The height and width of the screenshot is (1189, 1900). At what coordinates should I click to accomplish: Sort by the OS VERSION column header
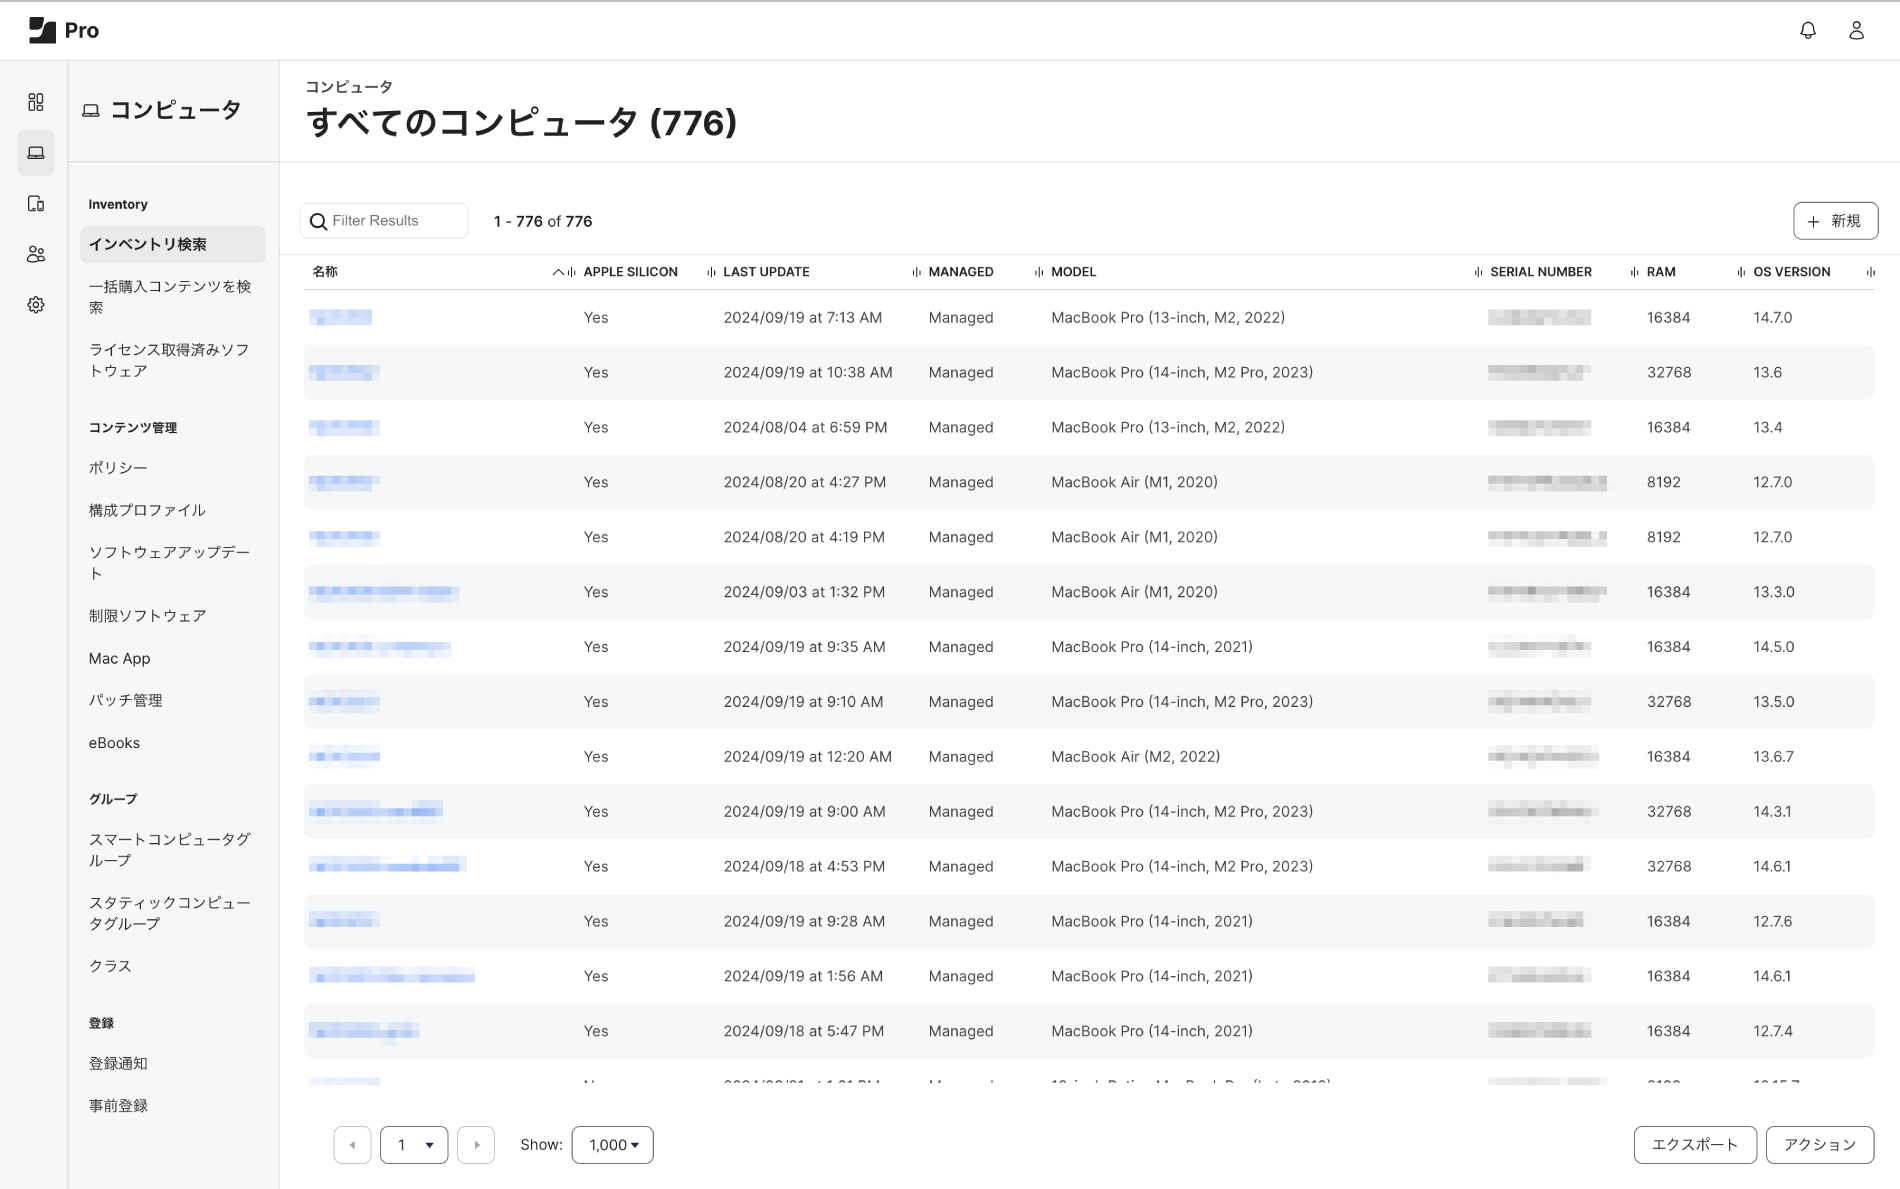[x=1791, y=272]
